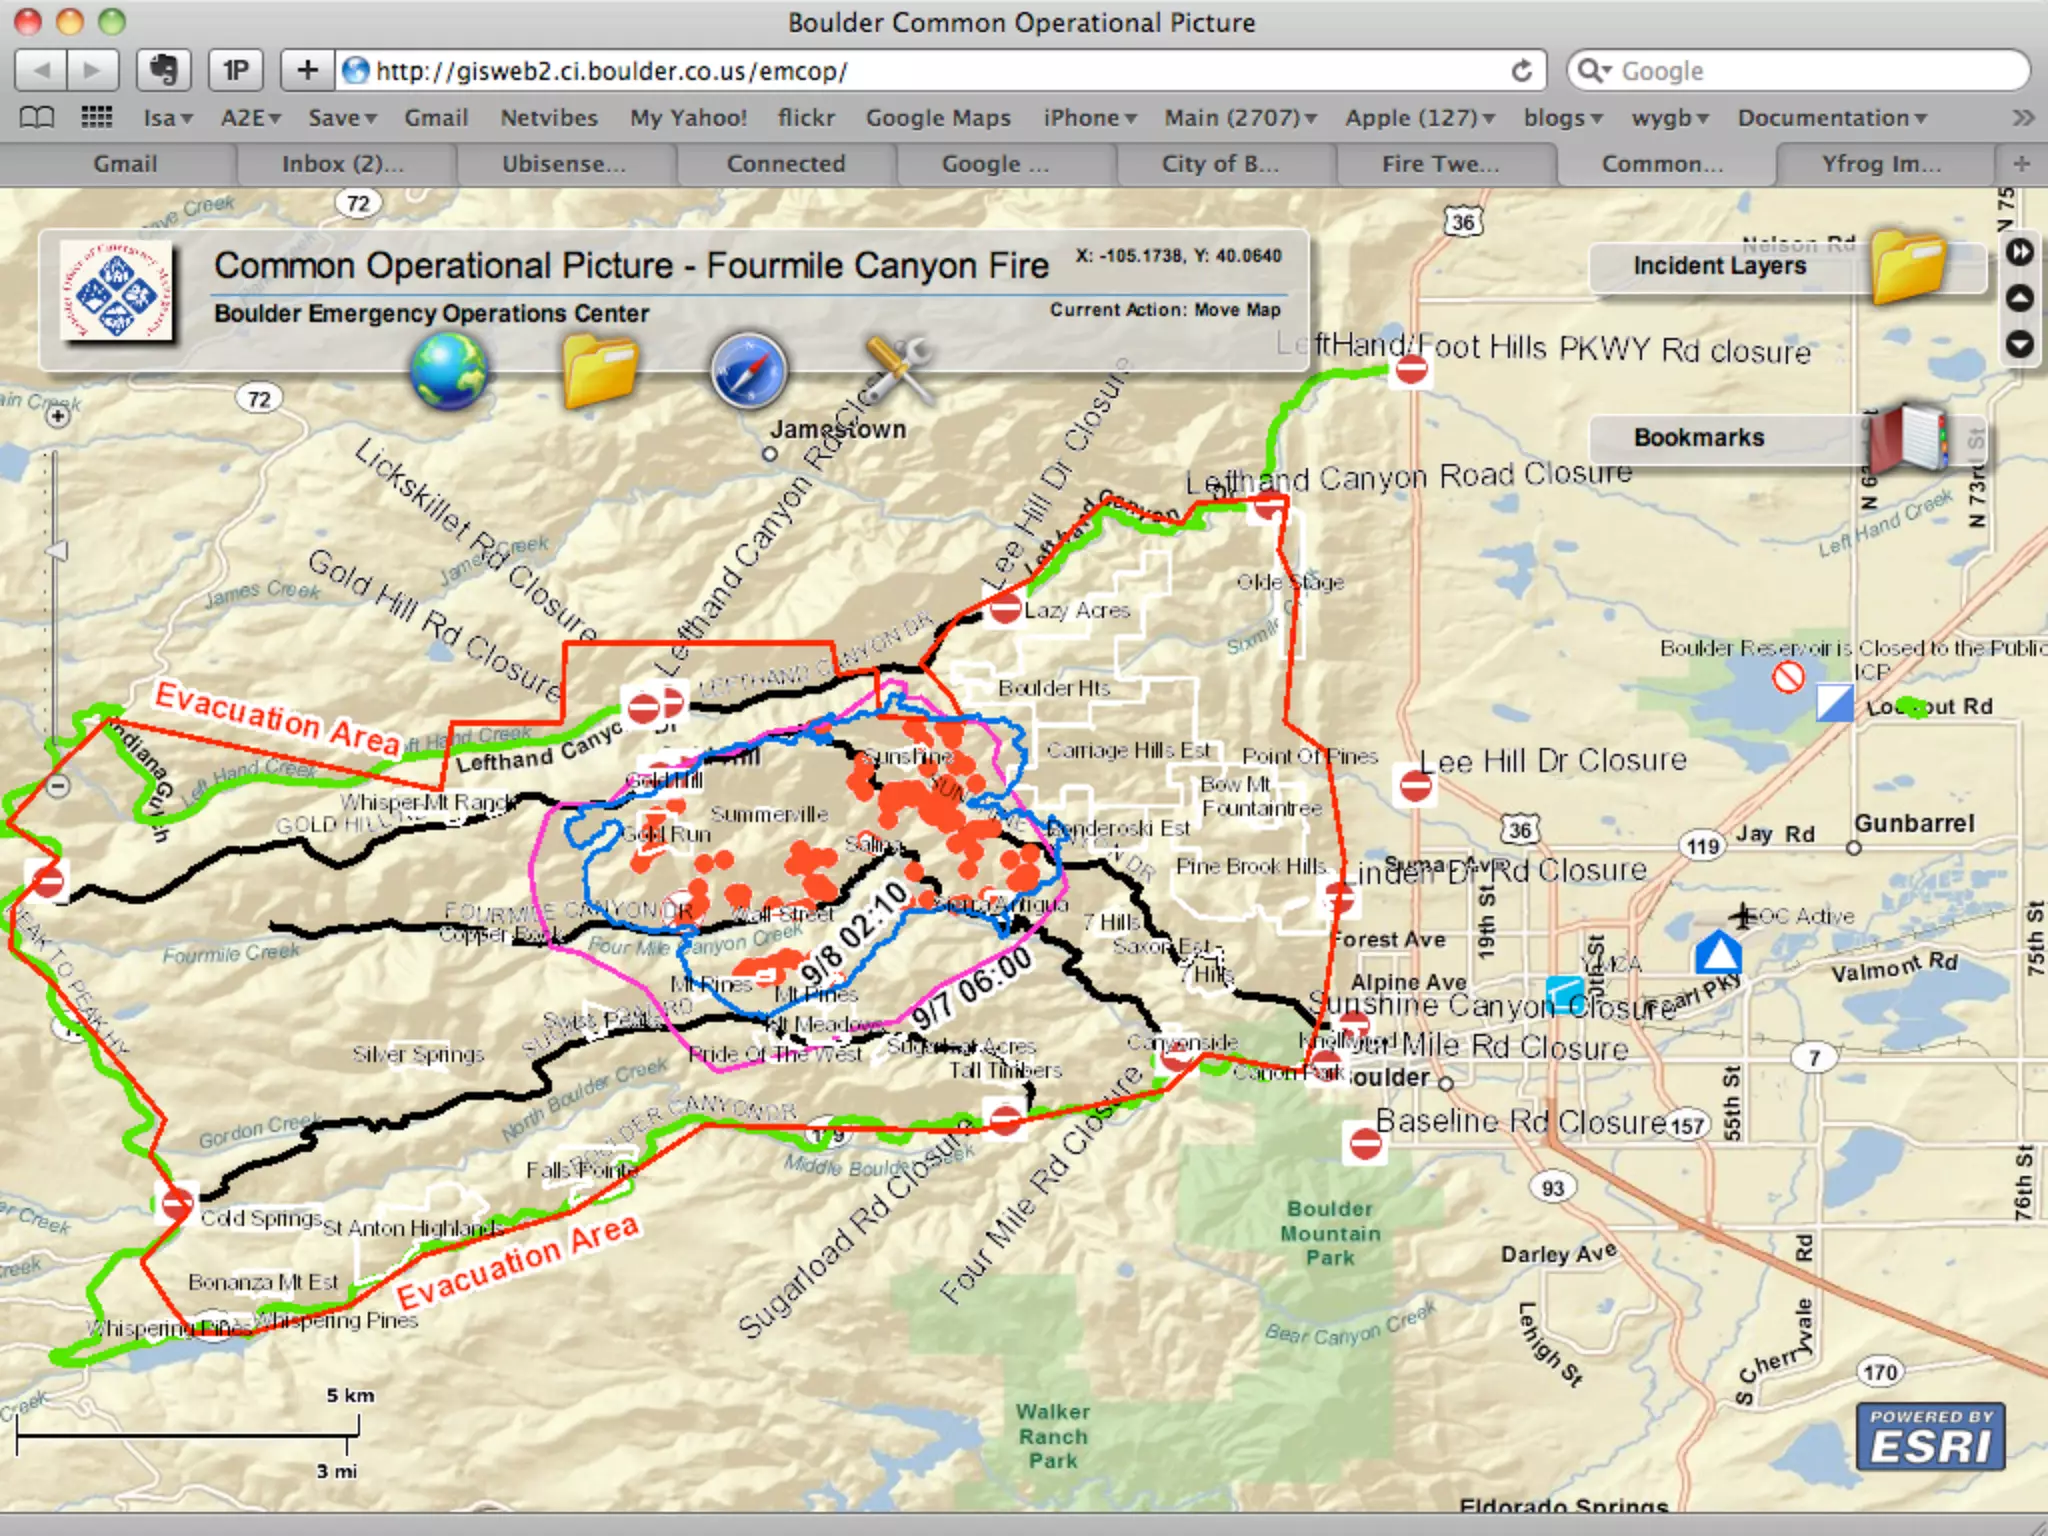The width and height of the screenshot is (2048, 1536).
Task: Open the Google Maps bookmark link
Action: click(x=938, y=118)
